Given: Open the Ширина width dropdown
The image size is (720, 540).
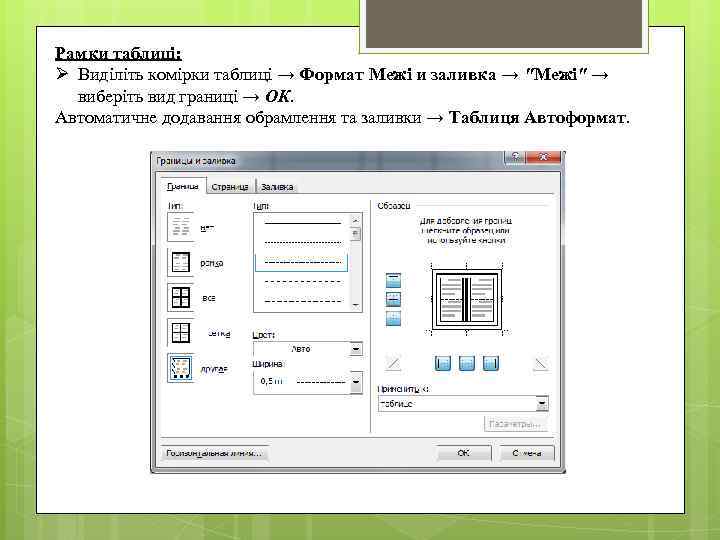Looking at the screenshot, I should click(356, 382).
